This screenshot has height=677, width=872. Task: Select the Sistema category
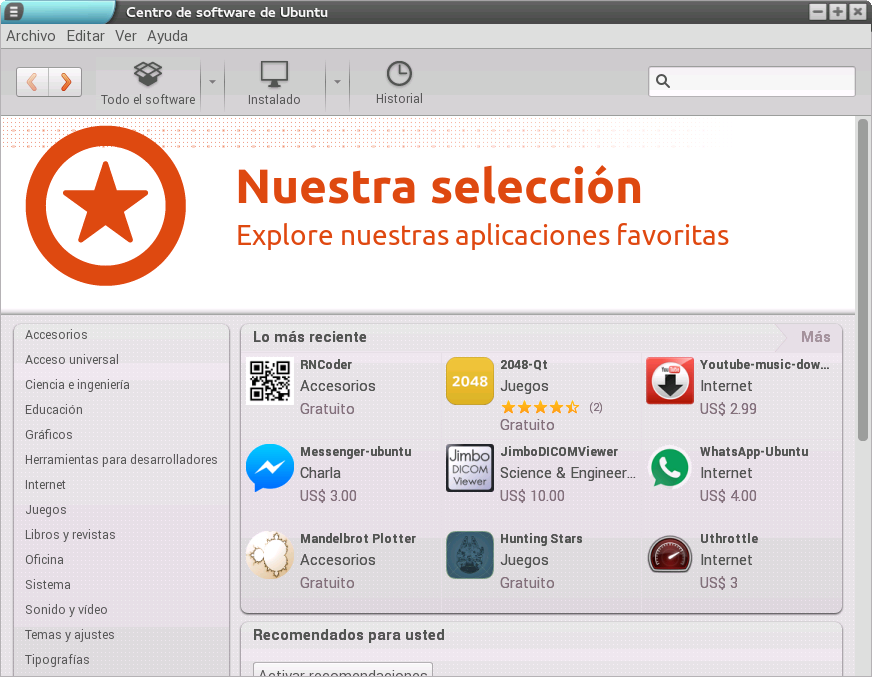(48, 585)
